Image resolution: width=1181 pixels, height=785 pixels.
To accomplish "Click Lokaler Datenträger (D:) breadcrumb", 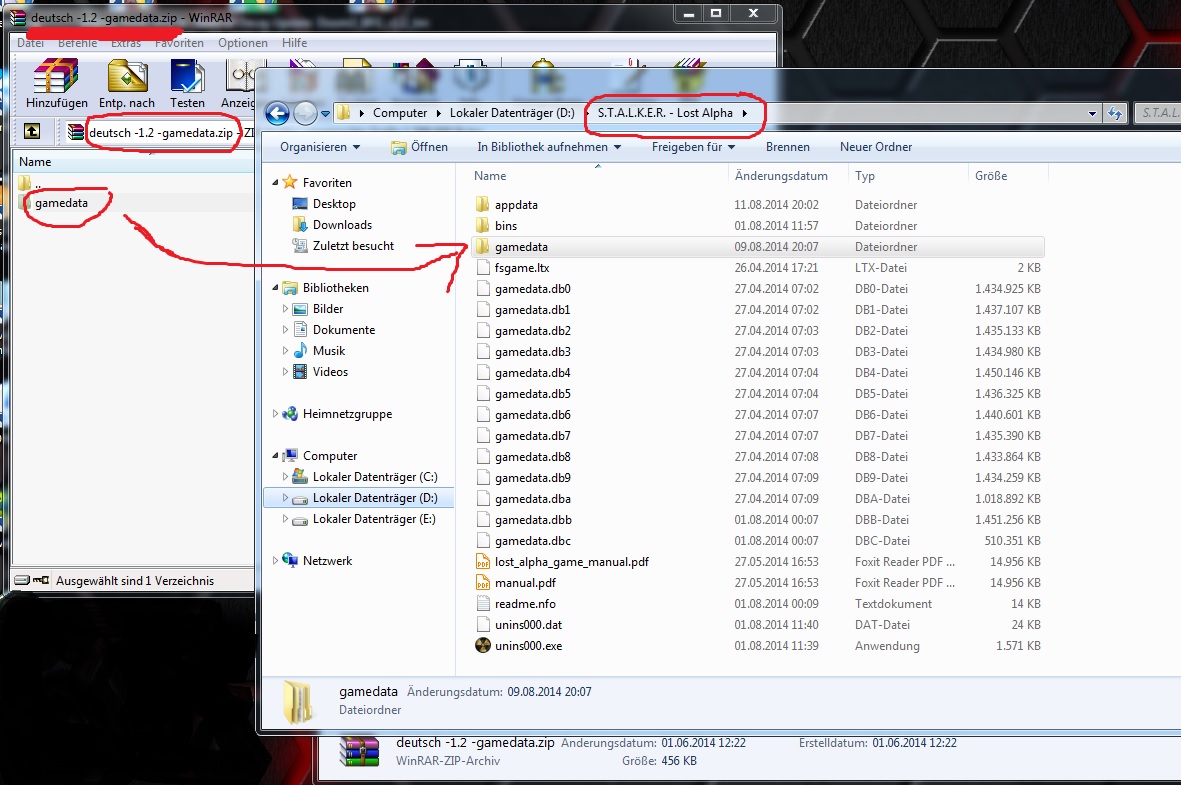I will pos(512,113).
